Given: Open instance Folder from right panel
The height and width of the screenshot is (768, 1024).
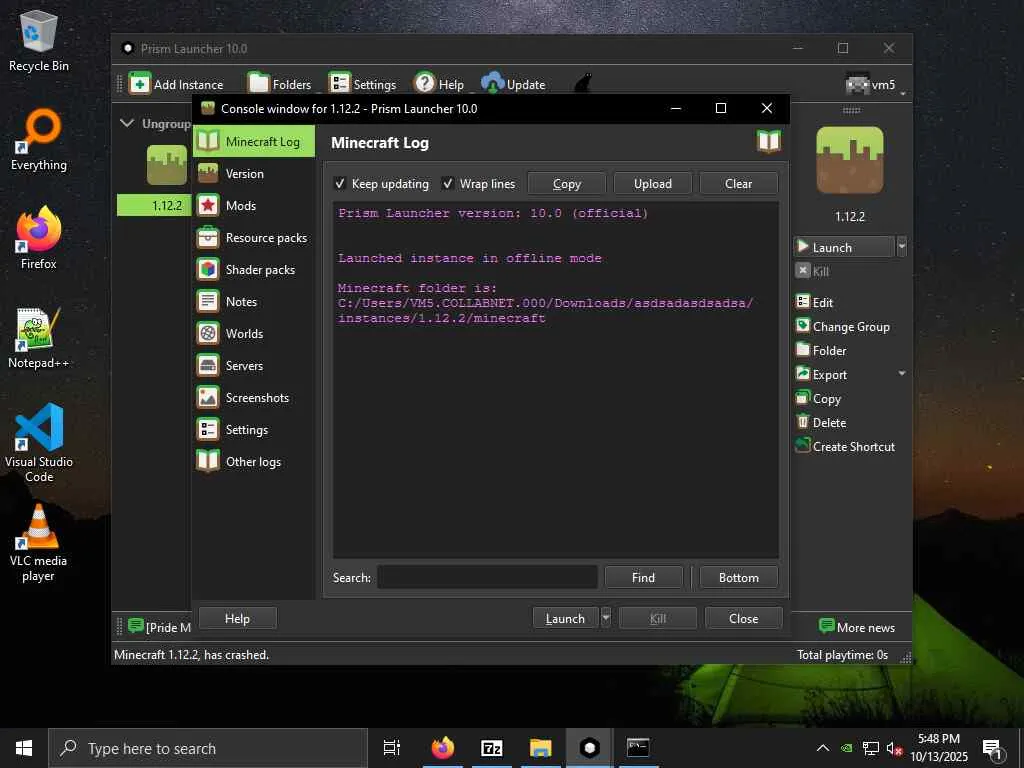Looking at the screenshot, I should (821, 351).
